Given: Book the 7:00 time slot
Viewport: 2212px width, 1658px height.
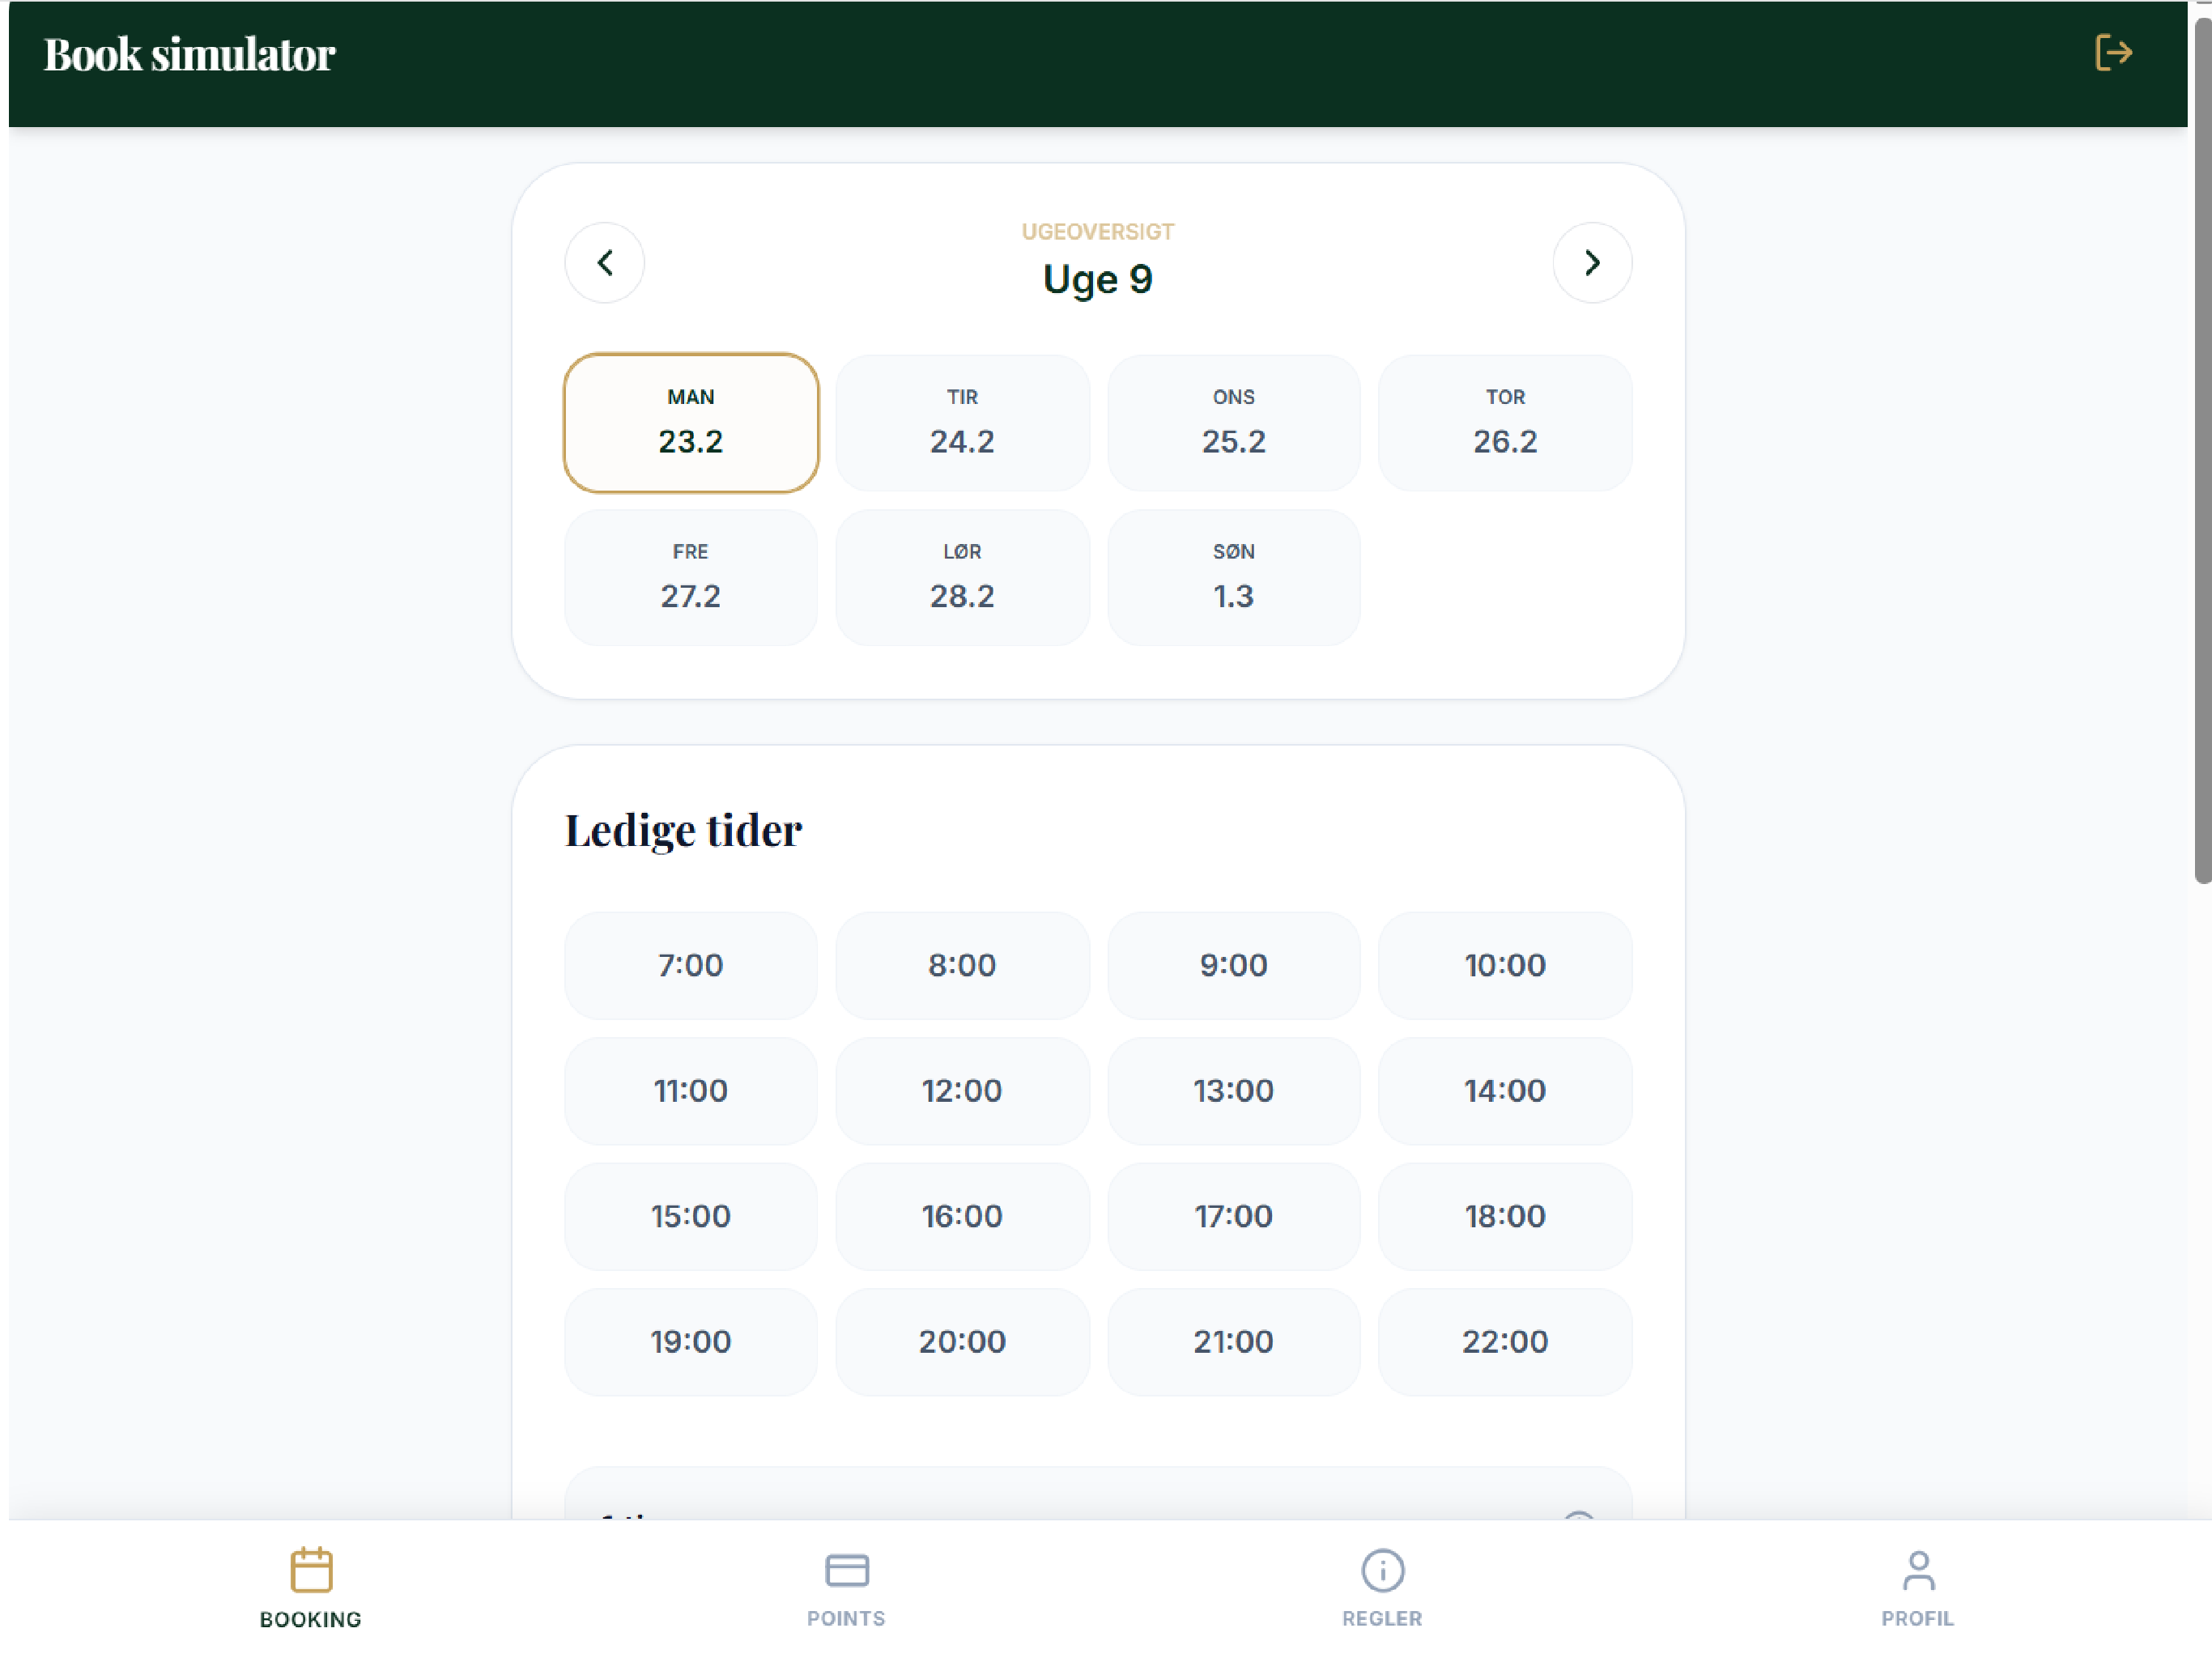Looking at the screenshot, I should click(691, 965).
